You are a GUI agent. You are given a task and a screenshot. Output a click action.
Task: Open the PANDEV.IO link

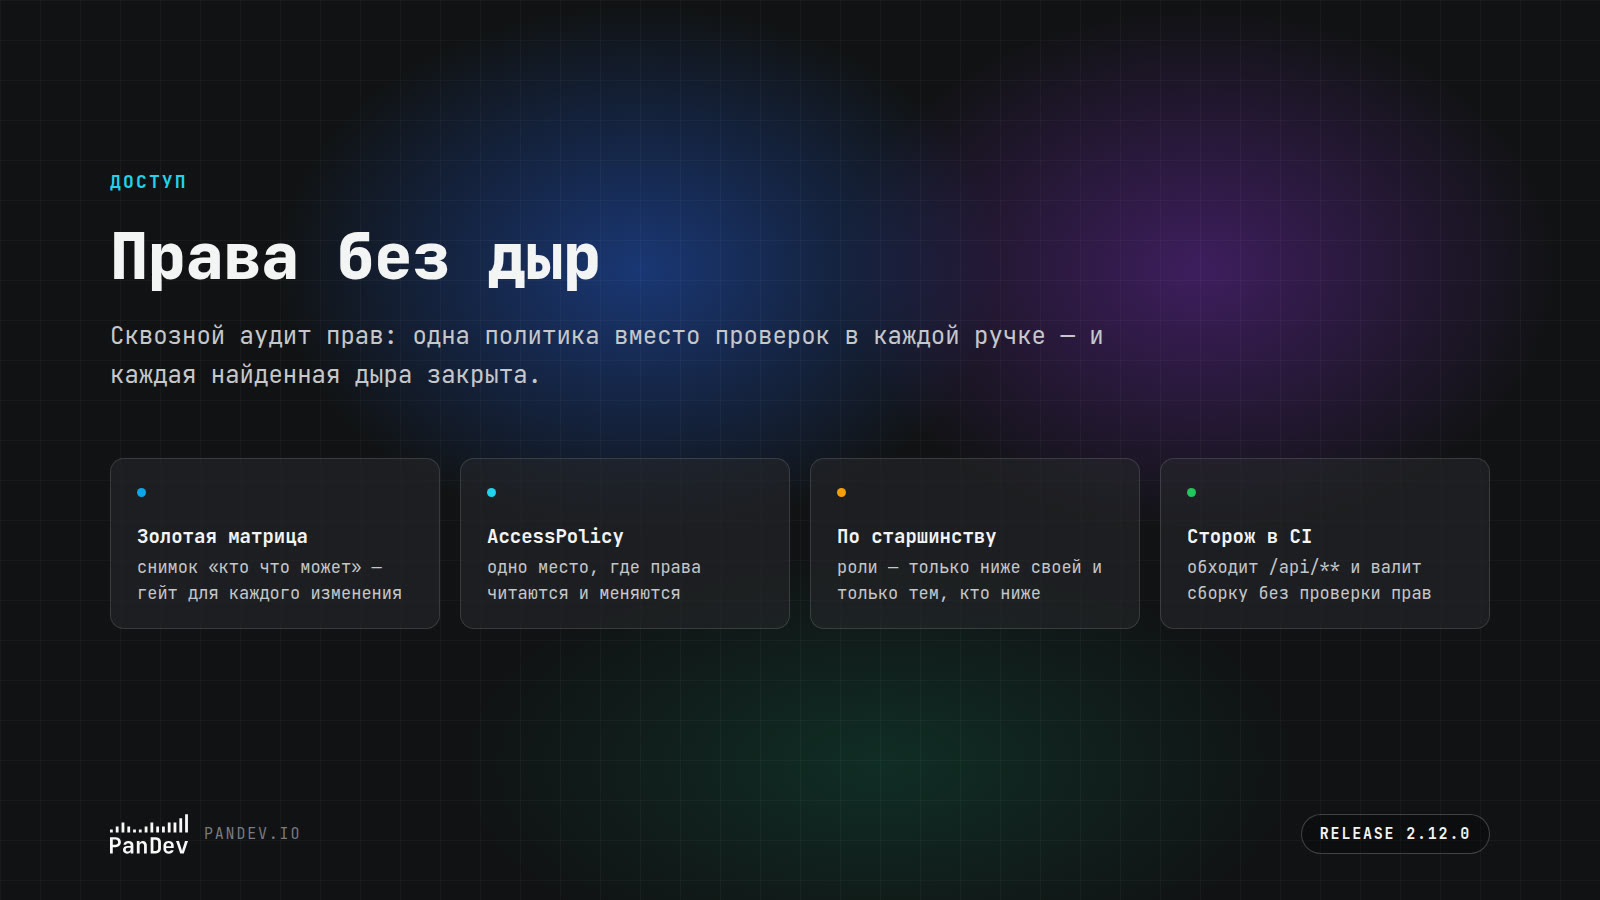pos(252,834)
